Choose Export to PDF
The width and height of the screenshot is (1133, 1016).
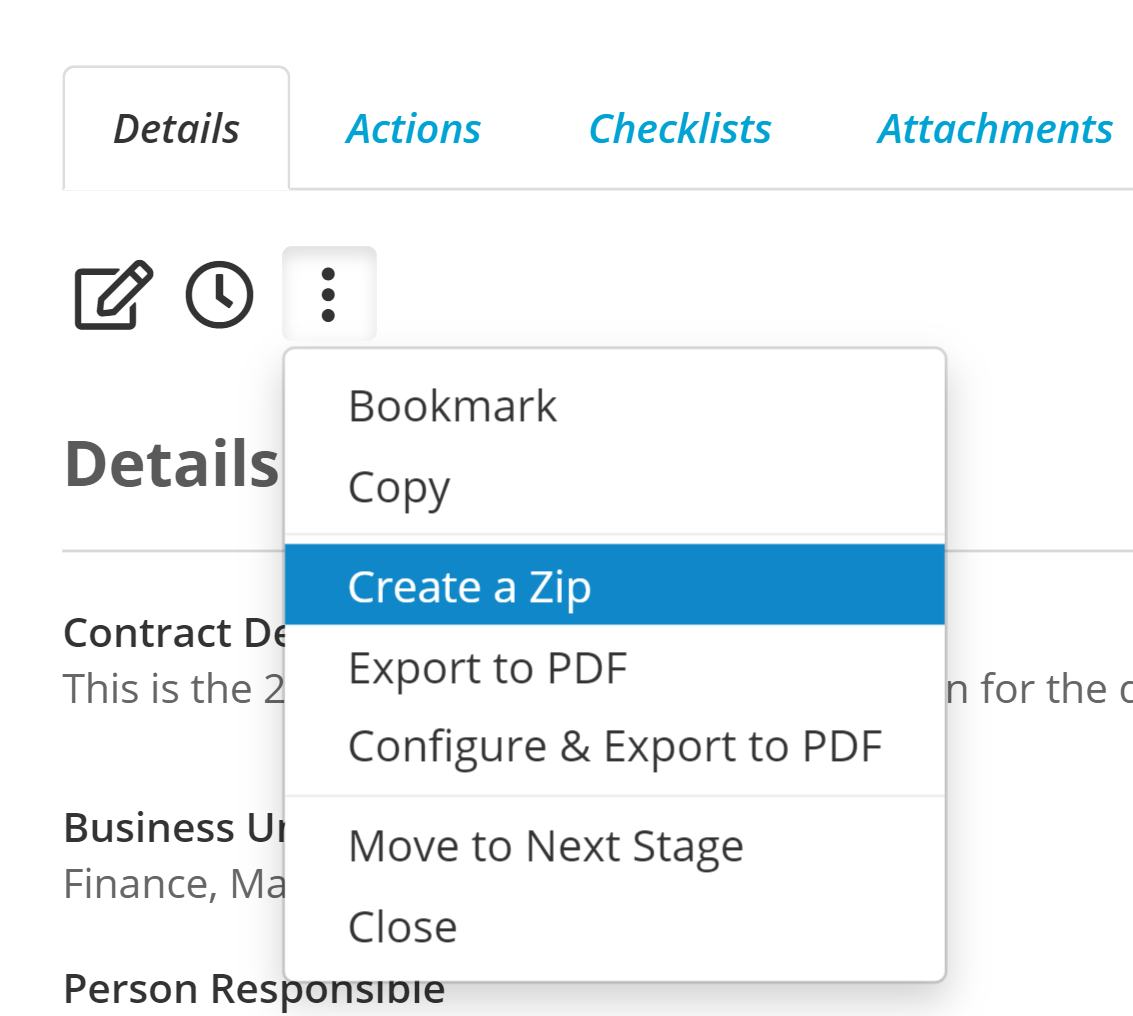tap(615, 668)
